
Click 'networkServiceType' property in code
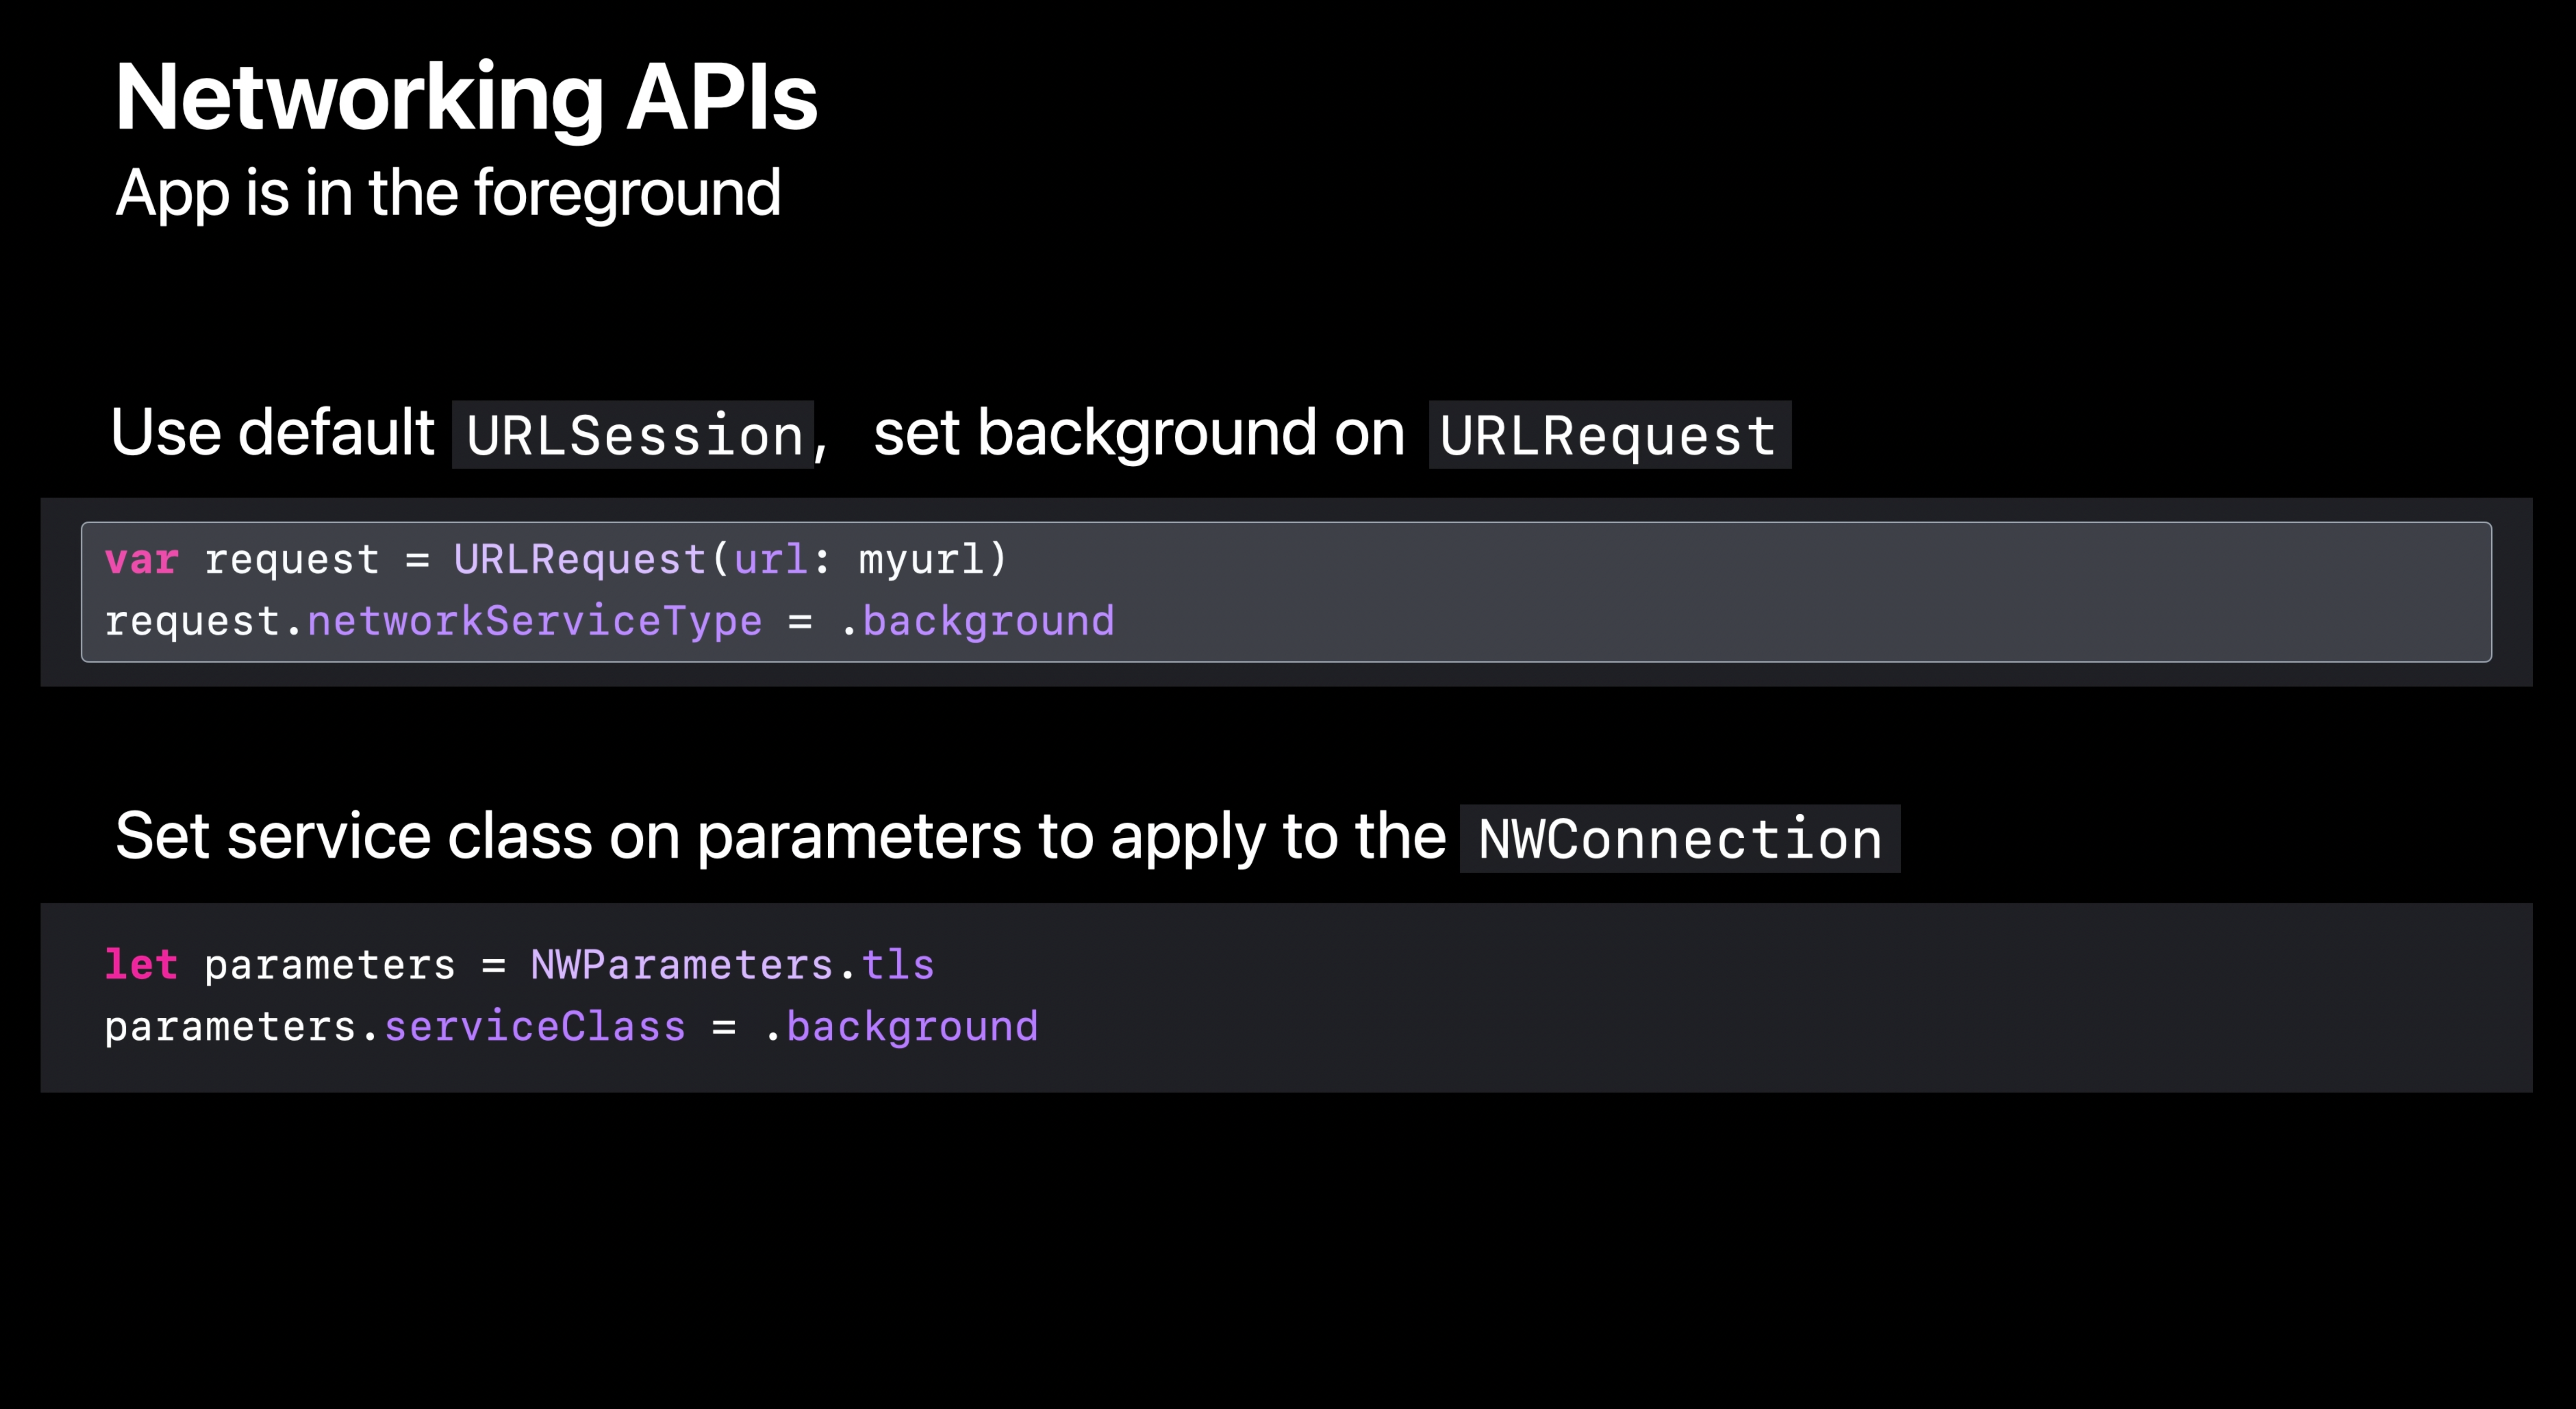coord(534,621)
